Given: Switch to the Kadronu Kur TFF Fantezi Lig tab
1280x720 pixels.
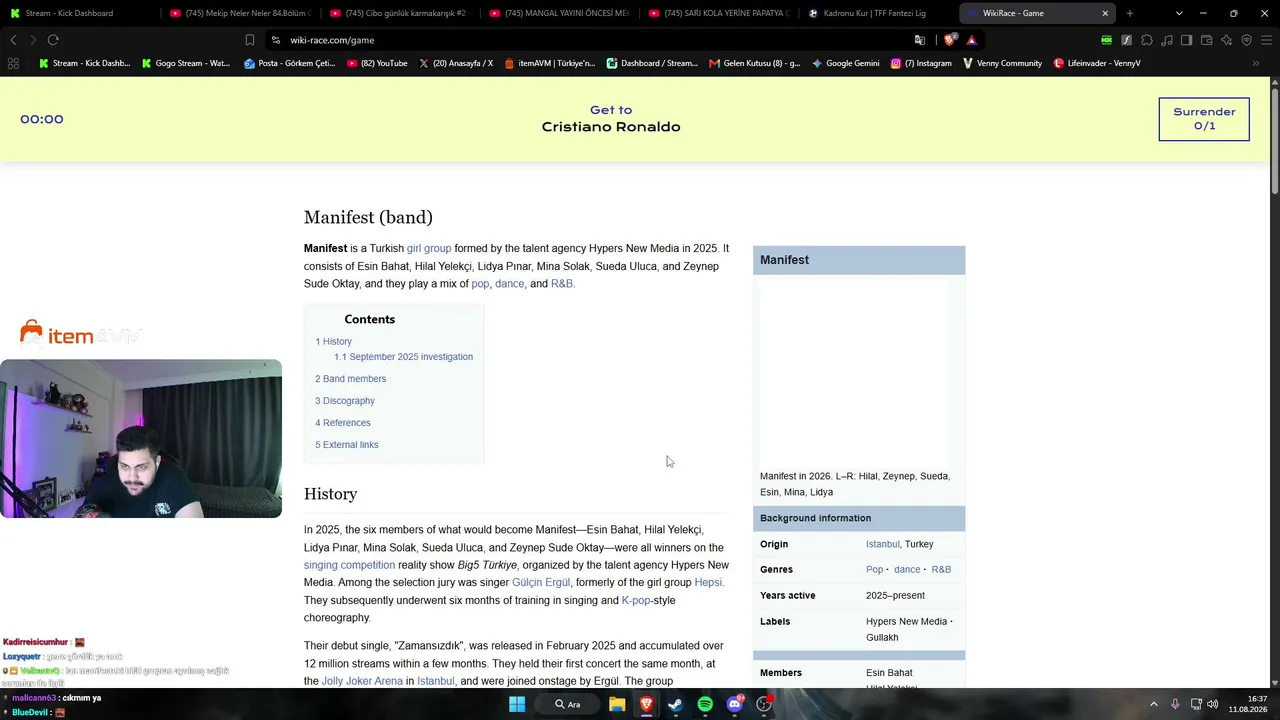Looking at the screenshot, I should pyautogui.click(x=880, y=13).
